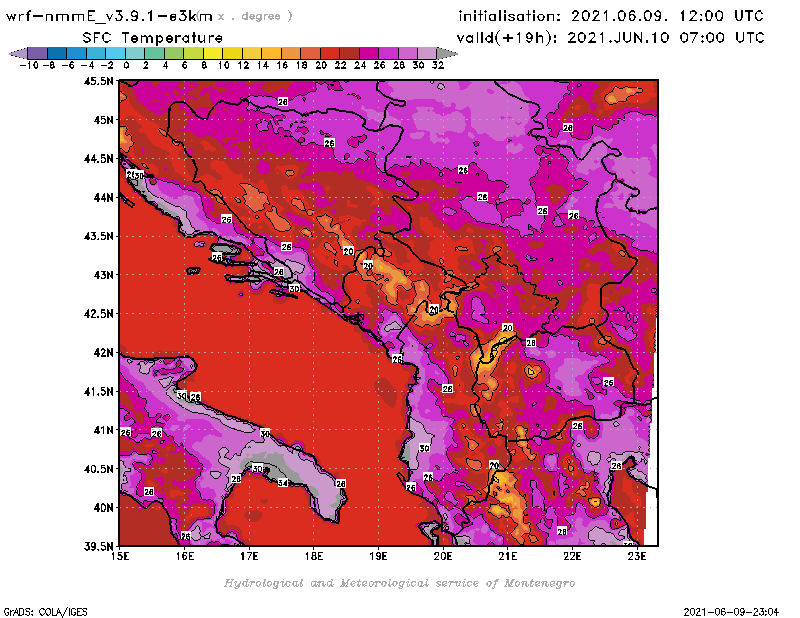Click the legend value '32'
Image resolution: width=800 pixels, height=618 pixels.
438,66
